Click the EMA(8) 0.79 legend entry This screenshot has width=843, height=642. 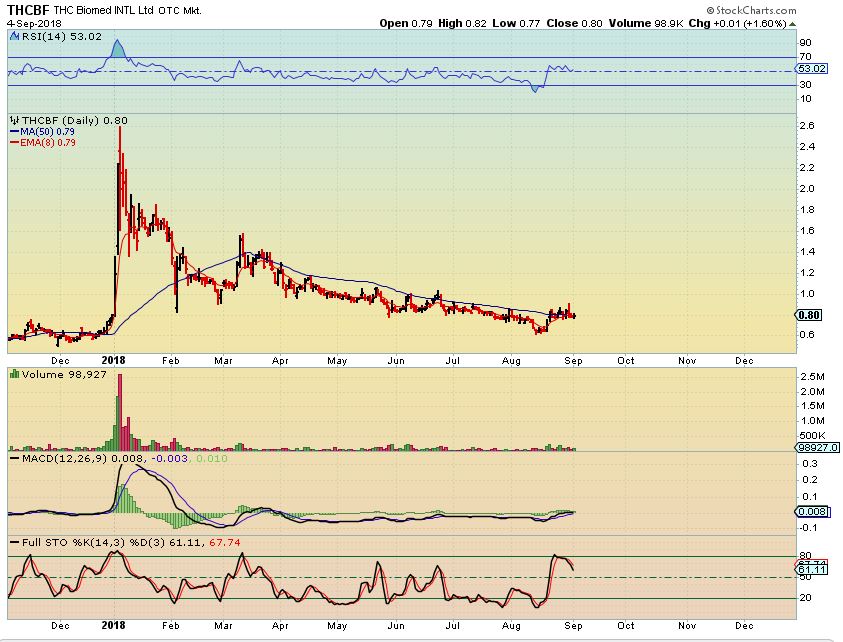(x=44, y=142)
